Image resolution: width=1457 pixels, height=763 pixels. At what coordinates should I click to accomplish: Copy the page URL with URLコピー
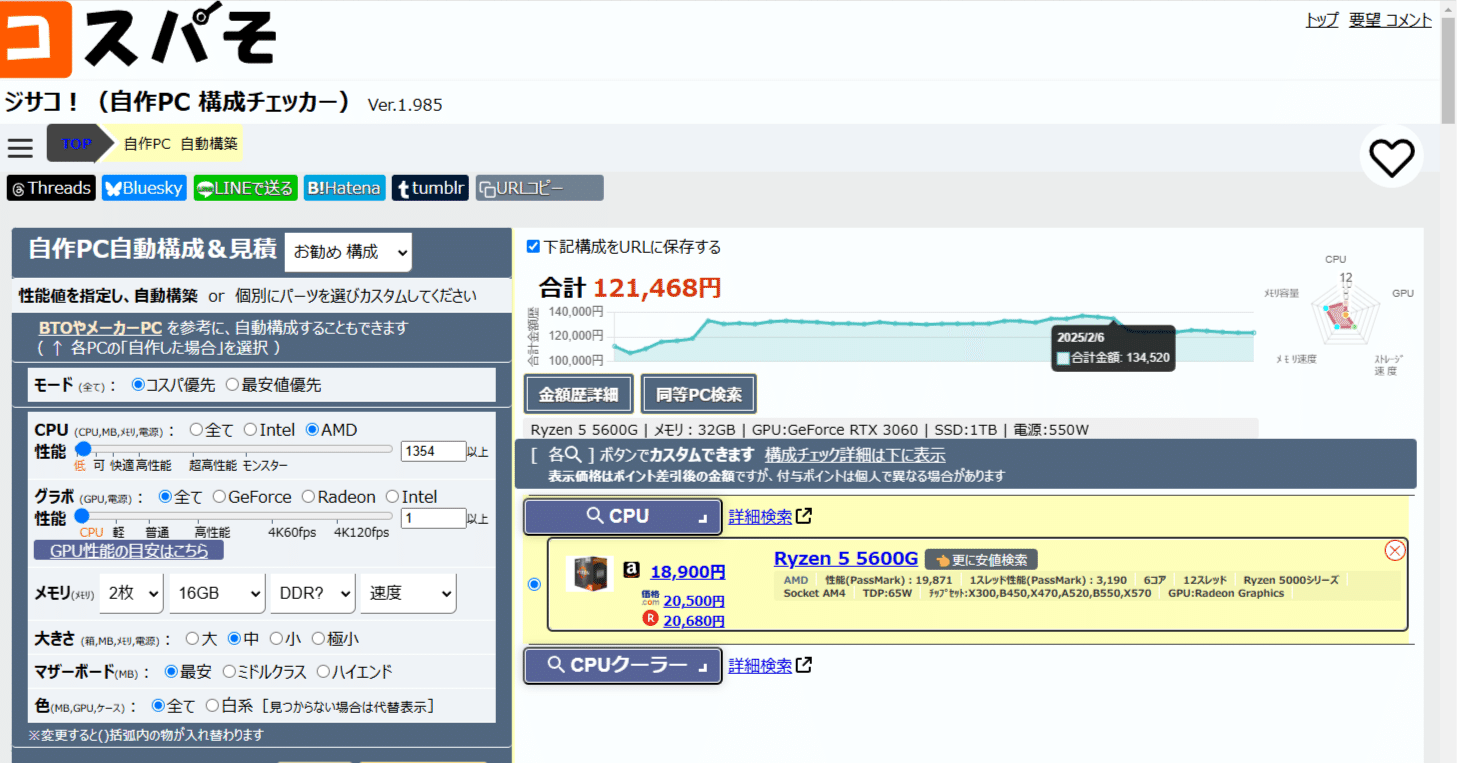[x=538, y=187]
